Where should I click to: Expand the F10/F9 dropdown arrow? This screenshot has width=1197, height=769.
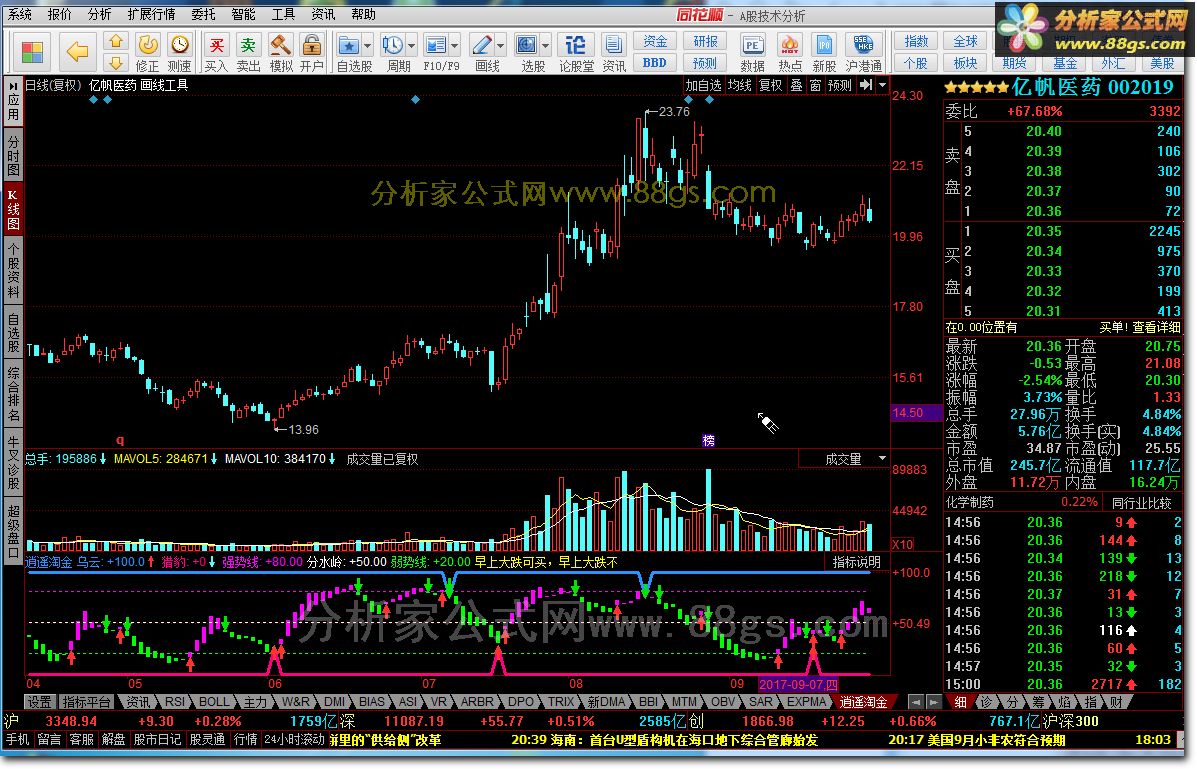[454, 46]
